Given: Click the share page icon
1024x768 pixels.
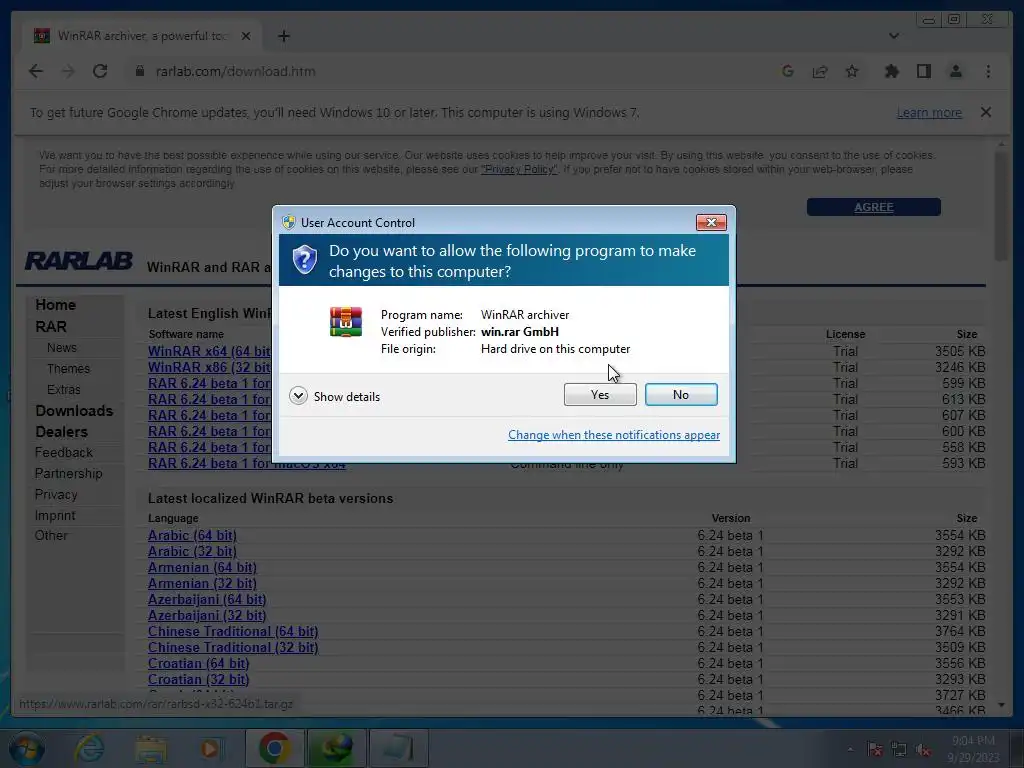Looking at the screenshot, I should coord(820,71).
